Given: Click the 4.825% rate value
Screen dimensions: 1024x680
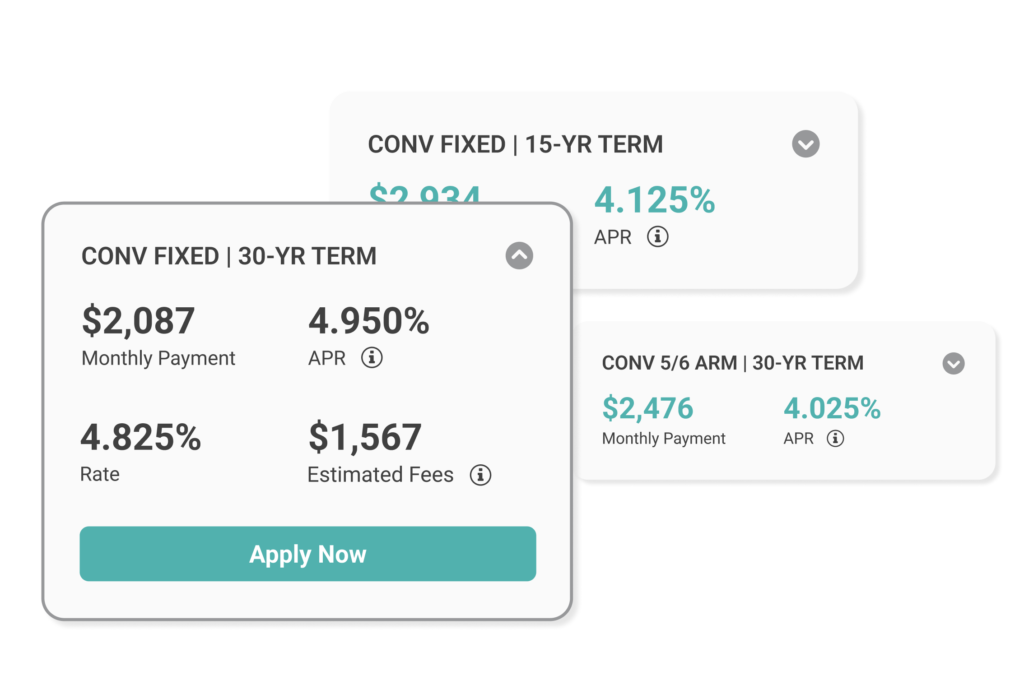Looking at the screenshot, I should (x=140, y=437).
